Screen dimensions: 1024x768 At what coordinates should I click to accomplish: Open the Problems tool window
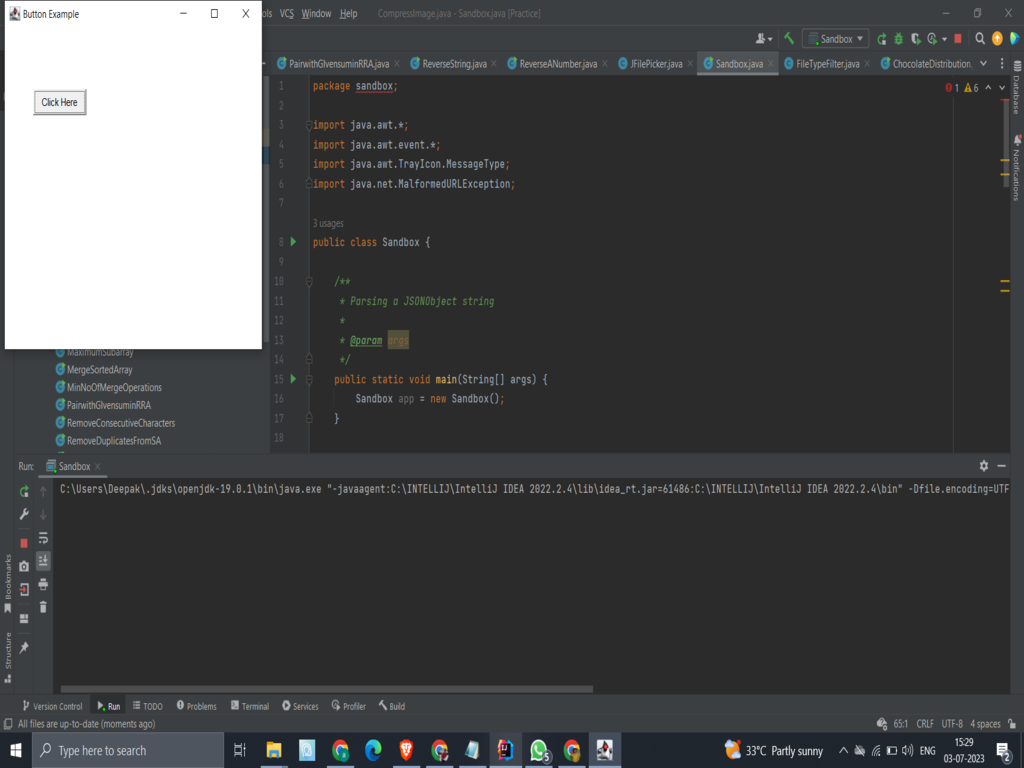click(x=197, y=706)
